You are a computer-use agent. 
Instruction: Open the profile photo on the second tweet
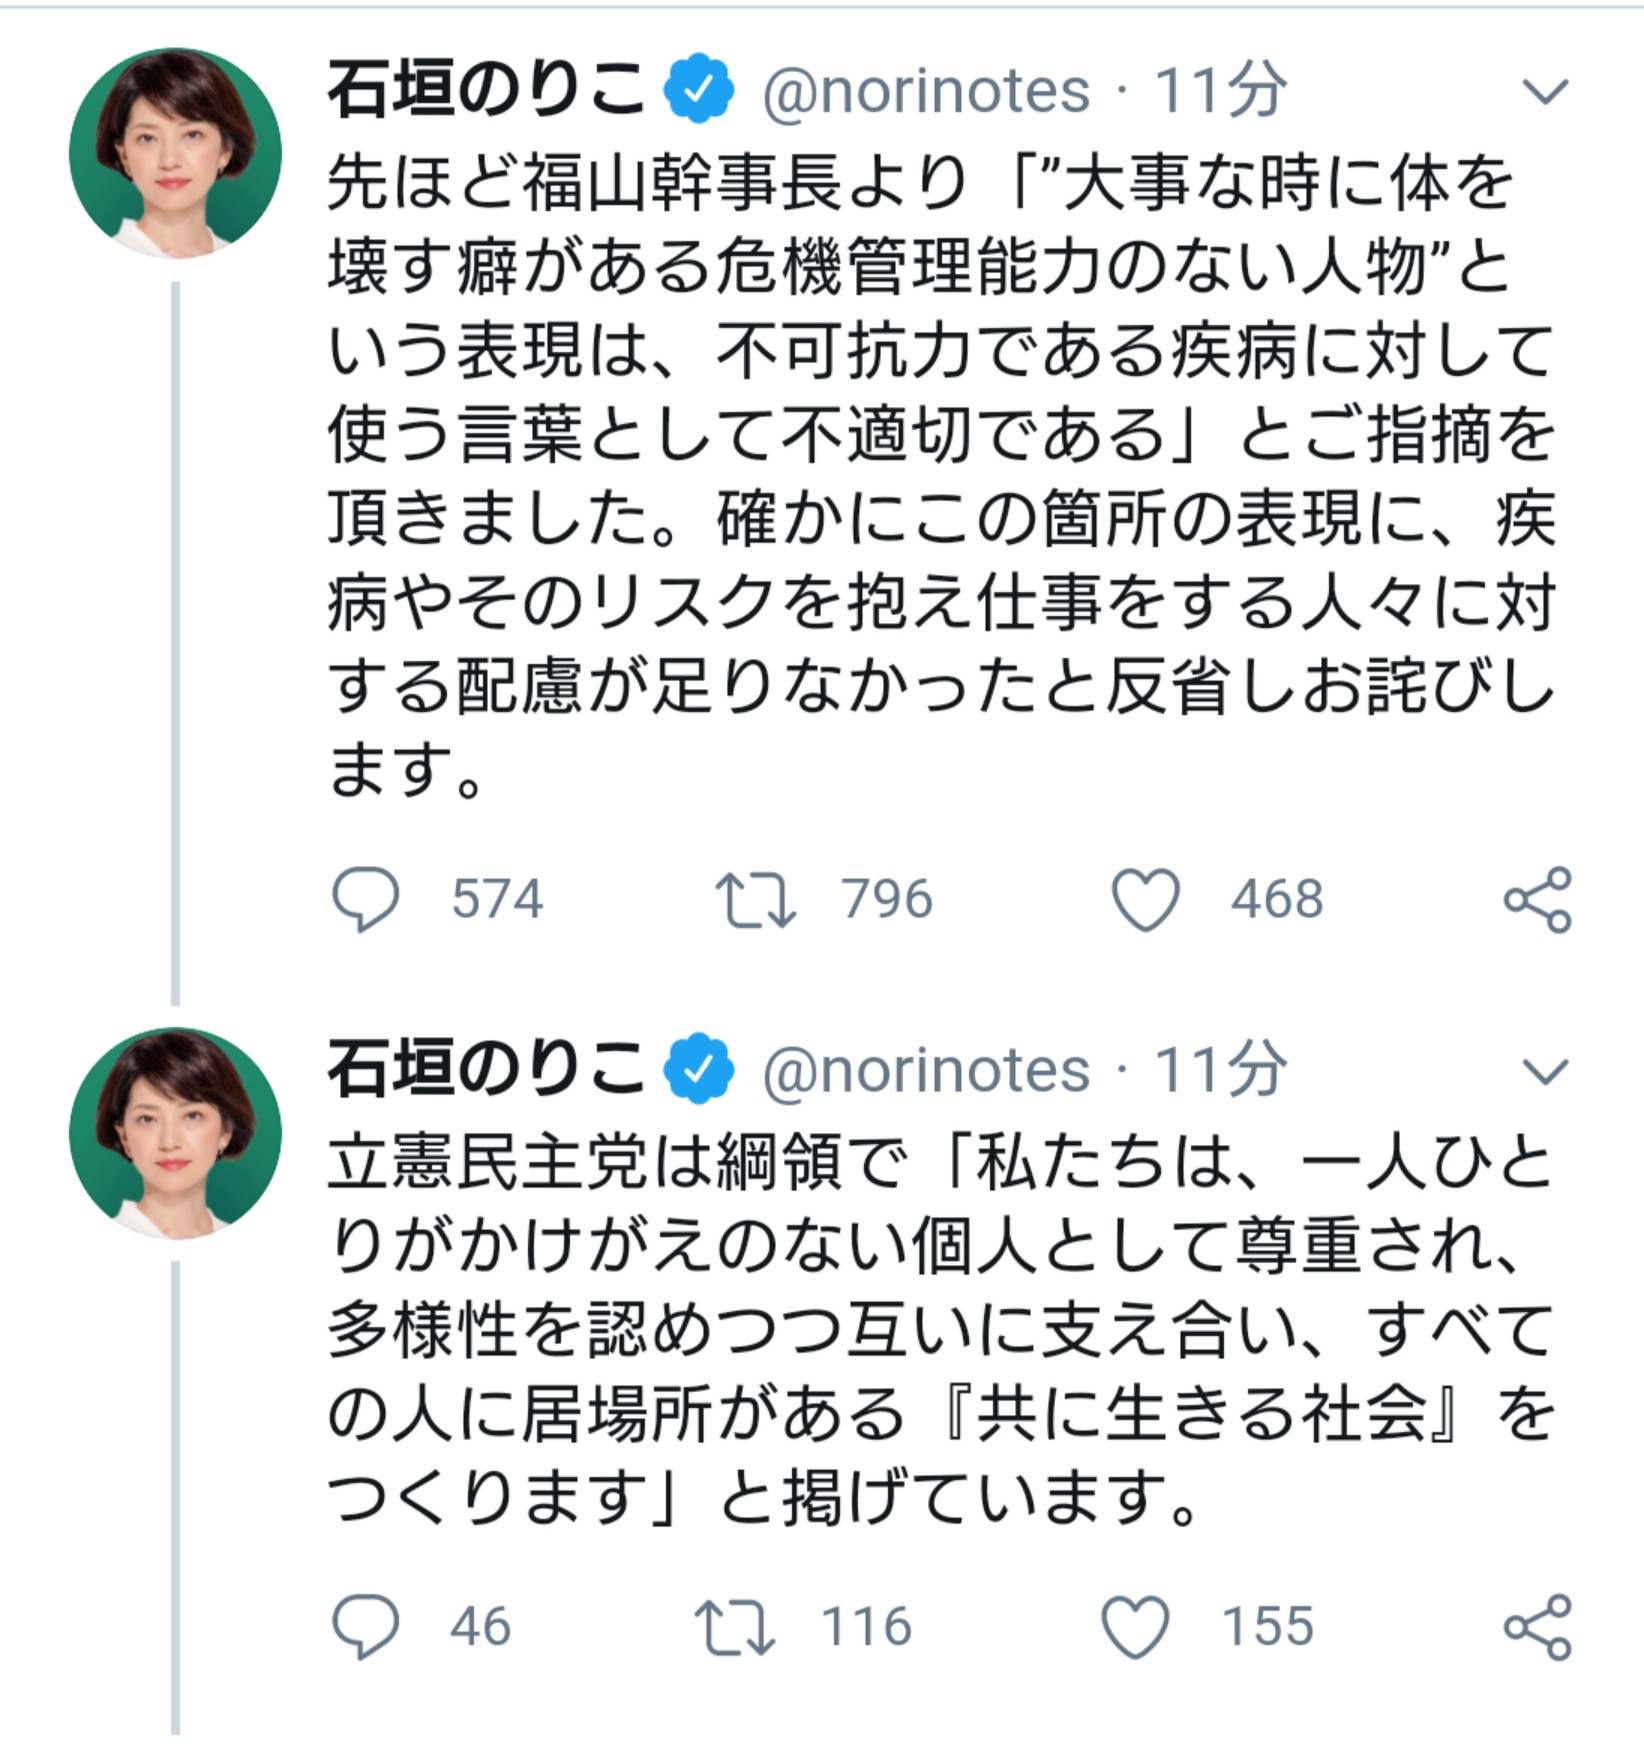tap(175, 1133)
